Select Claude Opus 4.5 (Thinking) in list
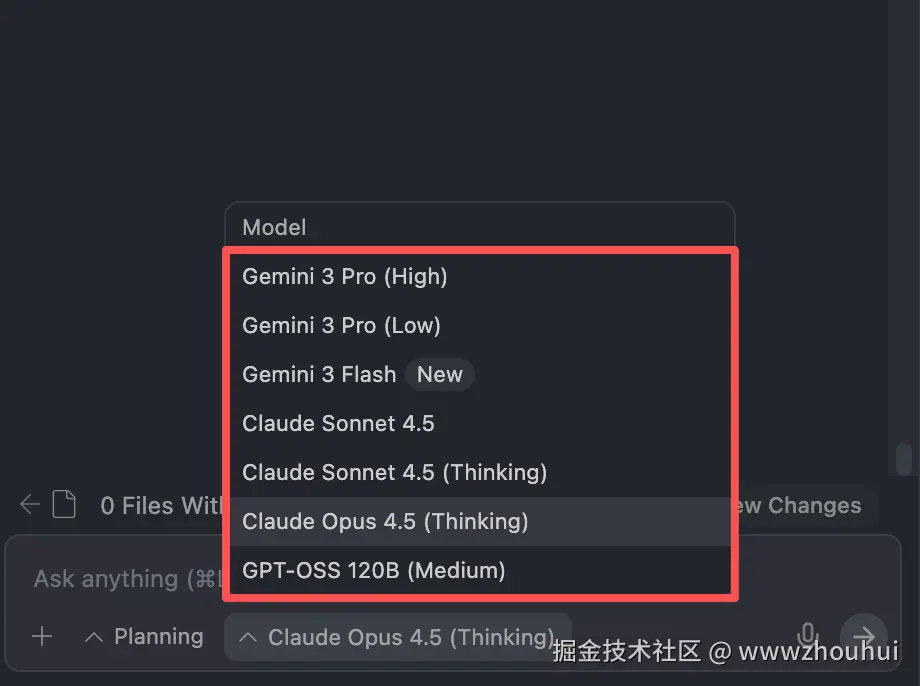920x686 pixels. pyautogui.click(x=385, y=521)
